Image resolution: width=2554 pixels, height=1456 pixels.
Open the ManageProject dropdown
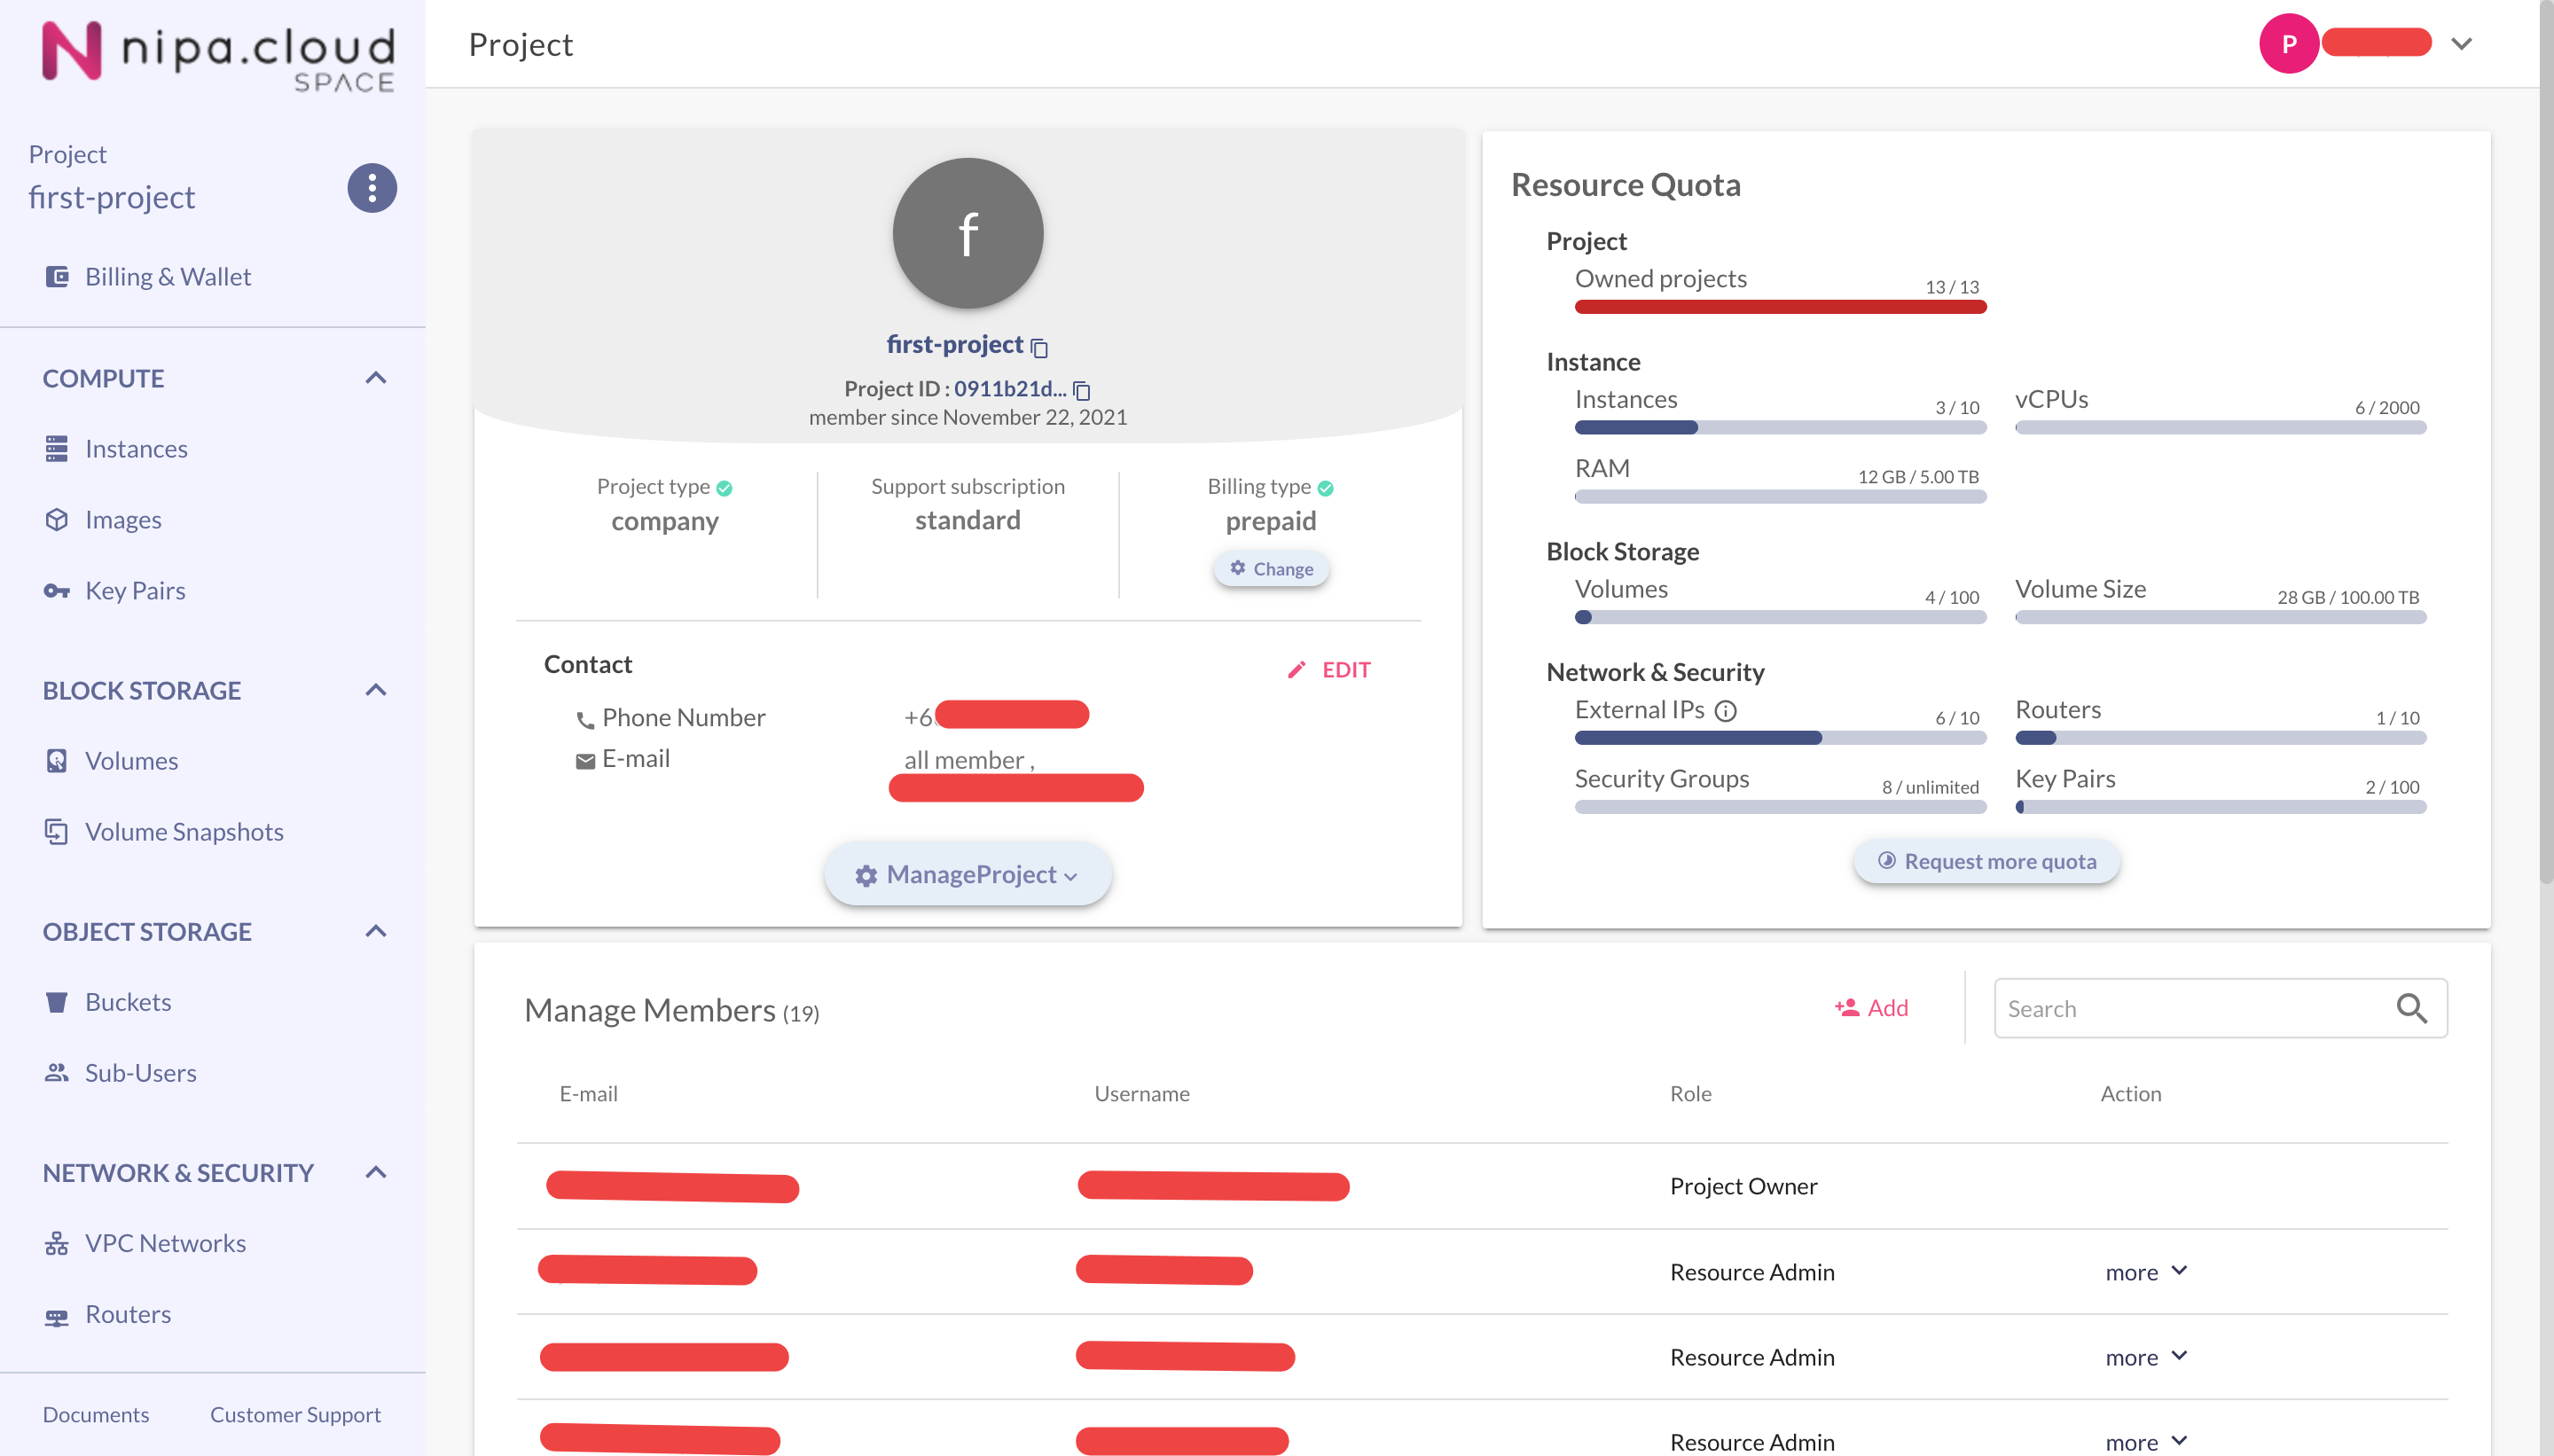967,875
